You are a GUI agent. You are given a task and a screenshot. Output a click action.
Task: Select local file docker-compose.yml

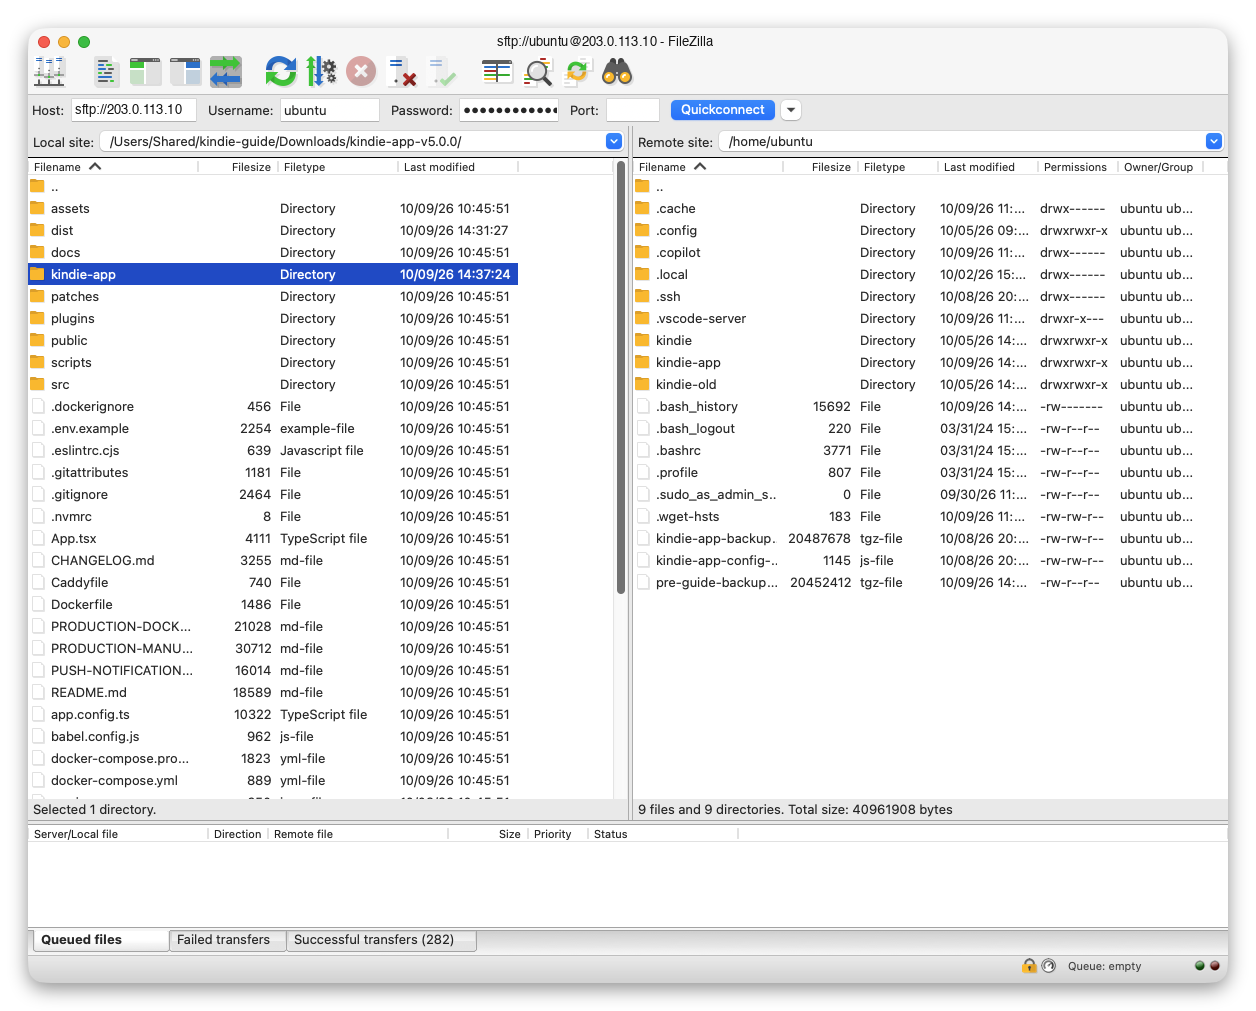273,780
